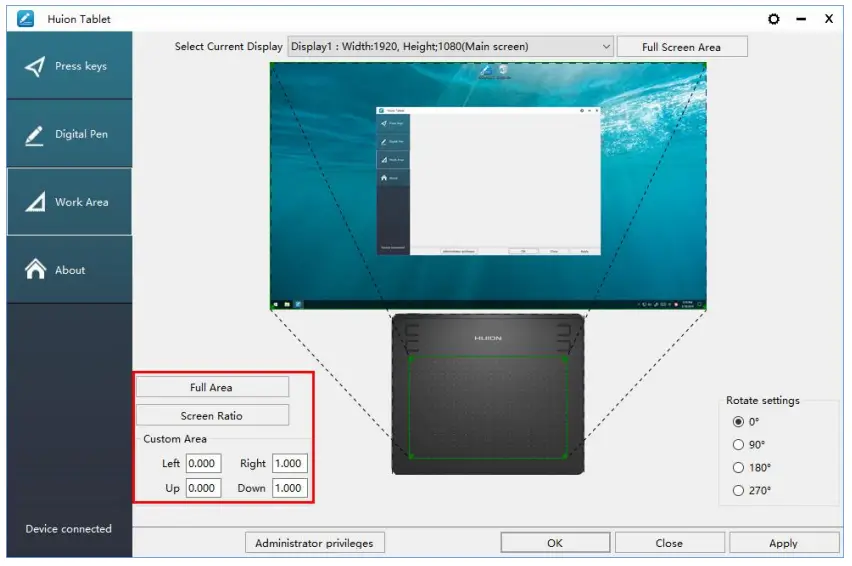
Task: Open the Press keys tab
Action: (70, 66)
